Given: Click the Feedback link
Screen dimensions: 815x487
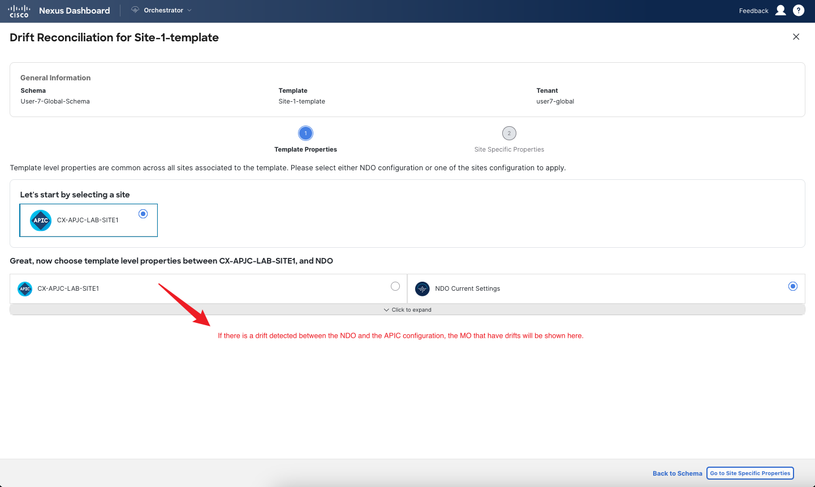Looking at the screenshot, I should click(x=753, y=10).
